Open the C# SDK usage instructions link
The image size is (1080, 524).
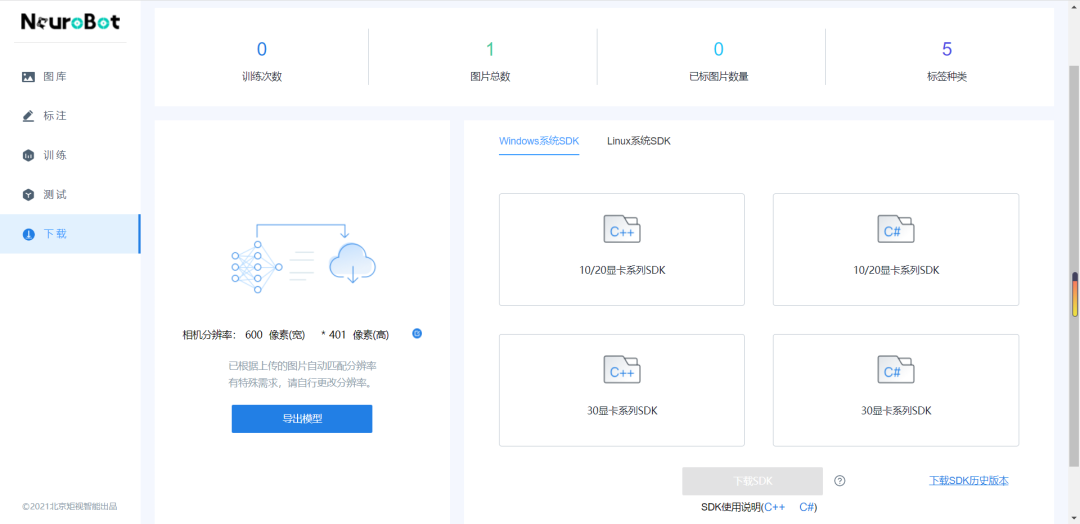[806, 507]
